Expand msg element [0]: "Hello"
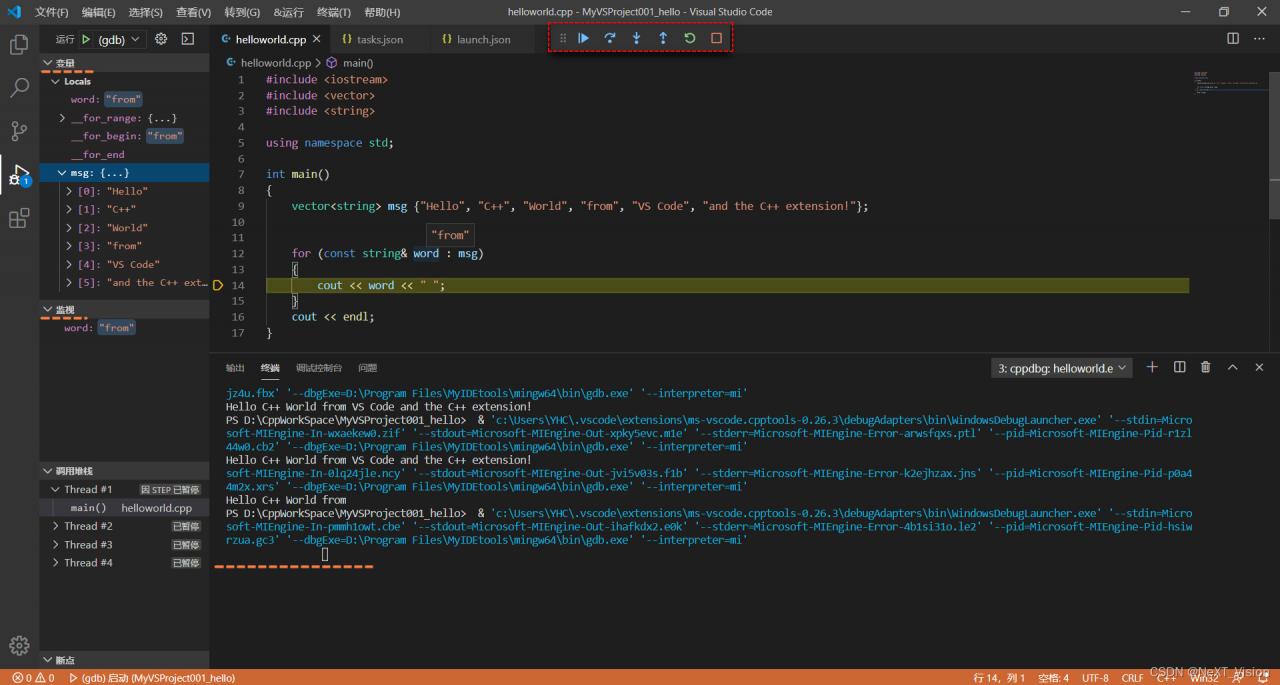1280x685 pixels. coord(69,191)
